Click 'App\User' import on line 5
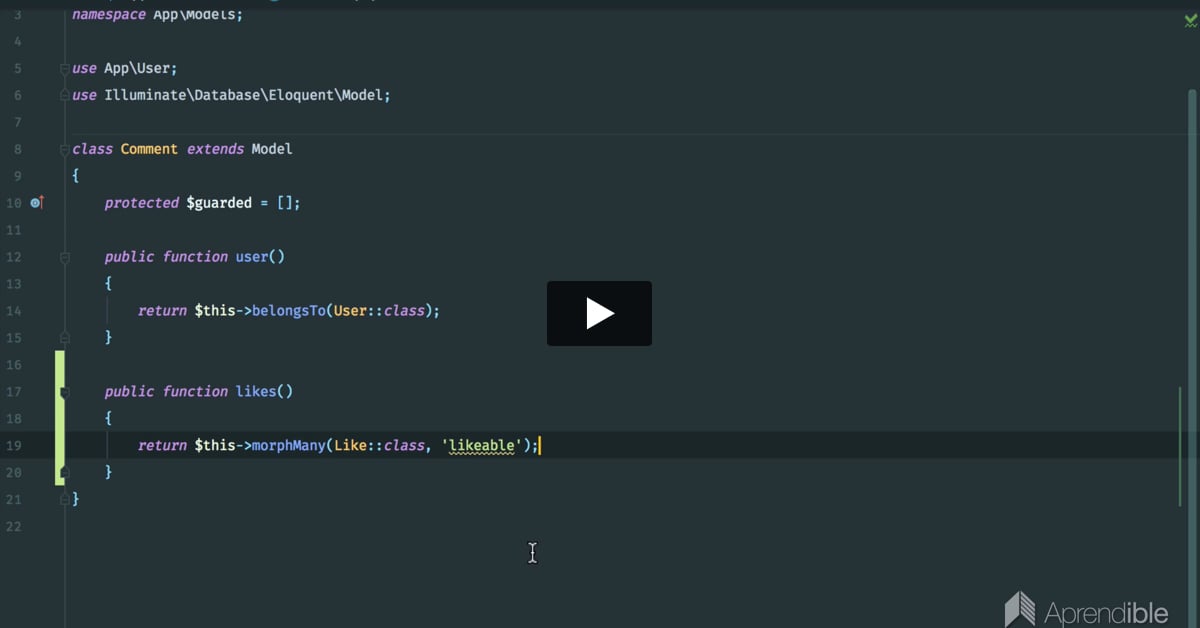 (136, 68)
